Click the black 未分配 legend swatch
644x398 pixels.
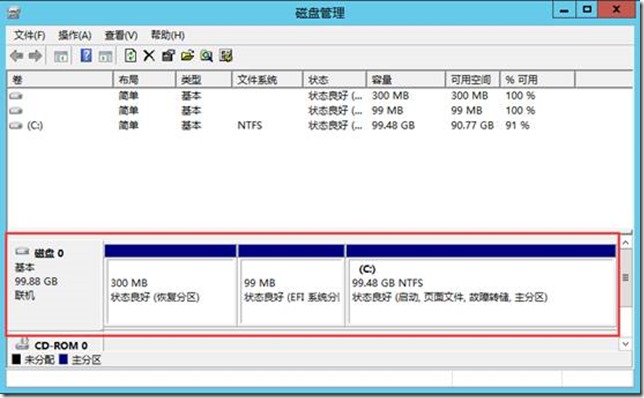16,360
